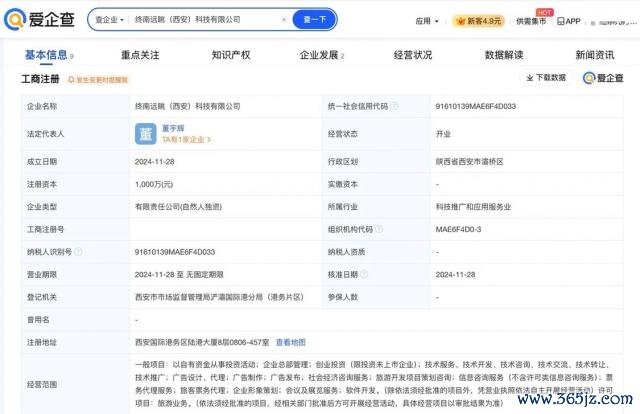Viewport: 640px width, 414px height.
Task: Switch to the 新闻资讯 tab
Action: click(x=595, y=55)
